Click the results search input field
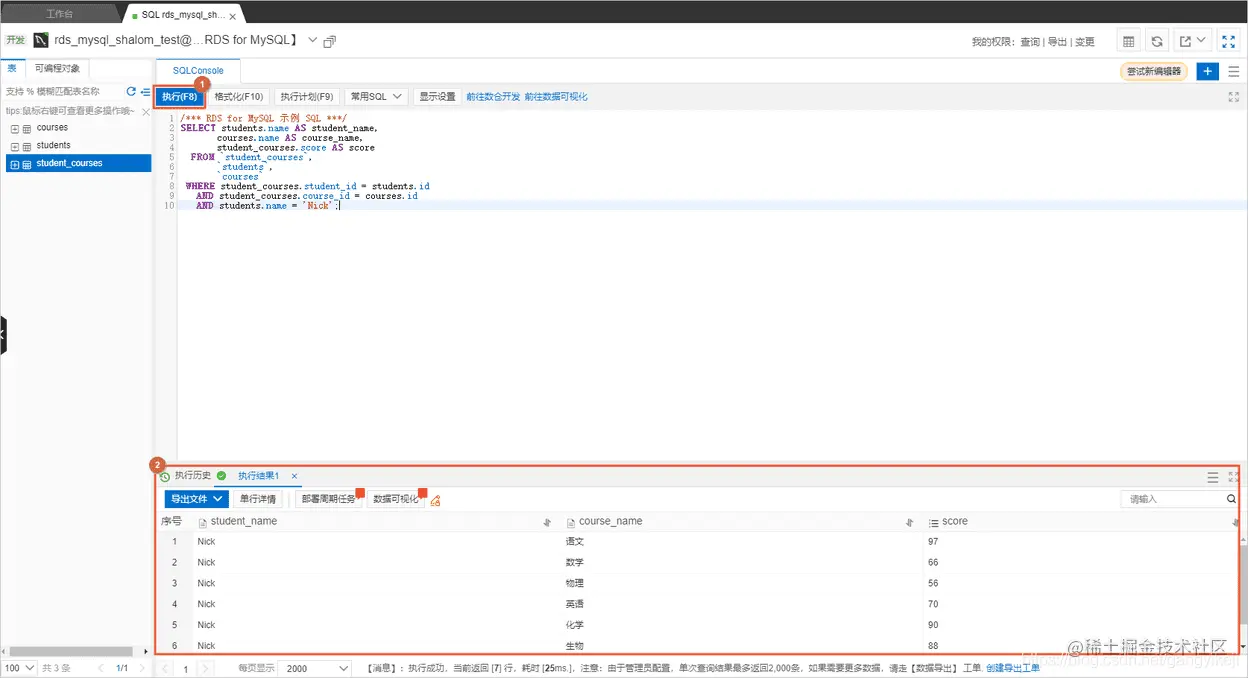 pos(1173,499)
